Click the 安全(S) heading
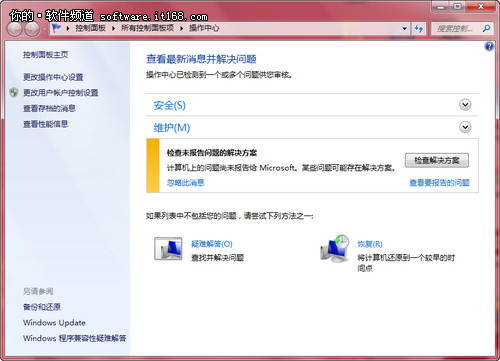The width and height of the screenshot is (500, 361). (170, 105)
